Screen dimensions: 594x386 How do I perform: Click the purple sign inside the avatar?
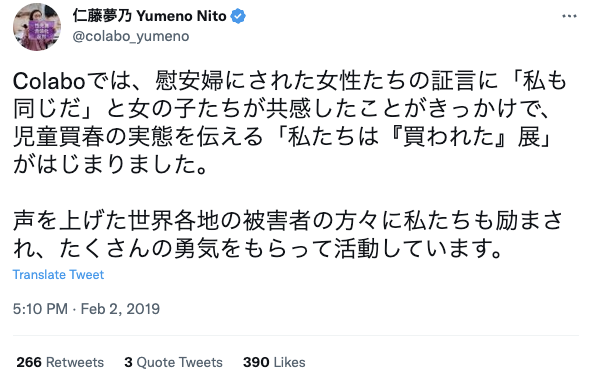point(42,30)
